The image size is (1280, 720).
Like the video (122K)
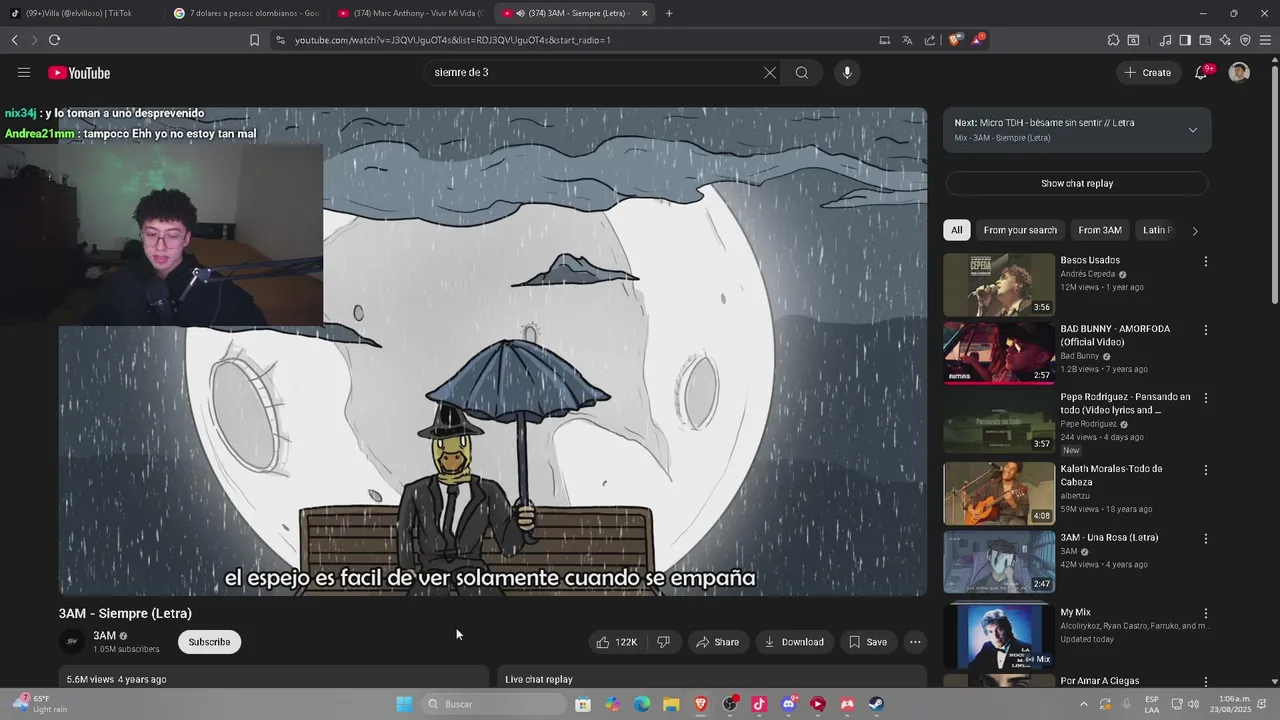point(617,642)
